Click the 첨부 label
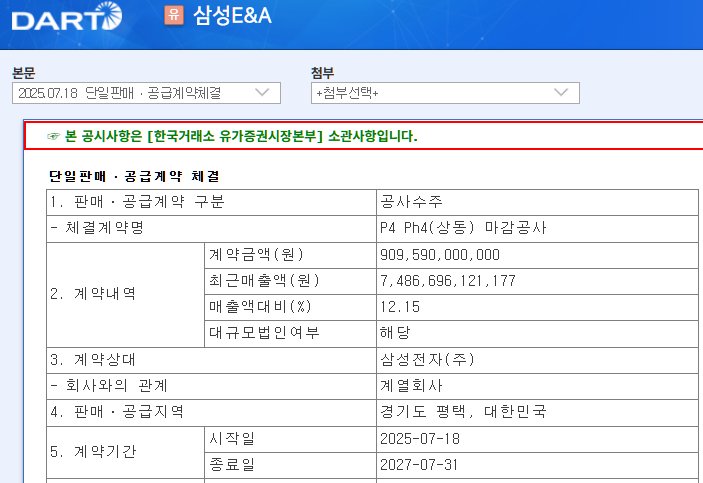The height and width of the screenshot is (483, 703). coord(322,73)
